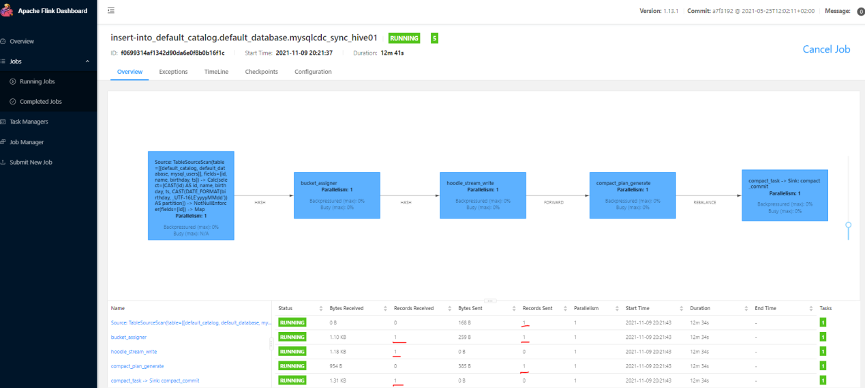The image size is (866, 389).
Task: Click the 1.31 KB bytes received cell
Action: click(x=337, y=380)
